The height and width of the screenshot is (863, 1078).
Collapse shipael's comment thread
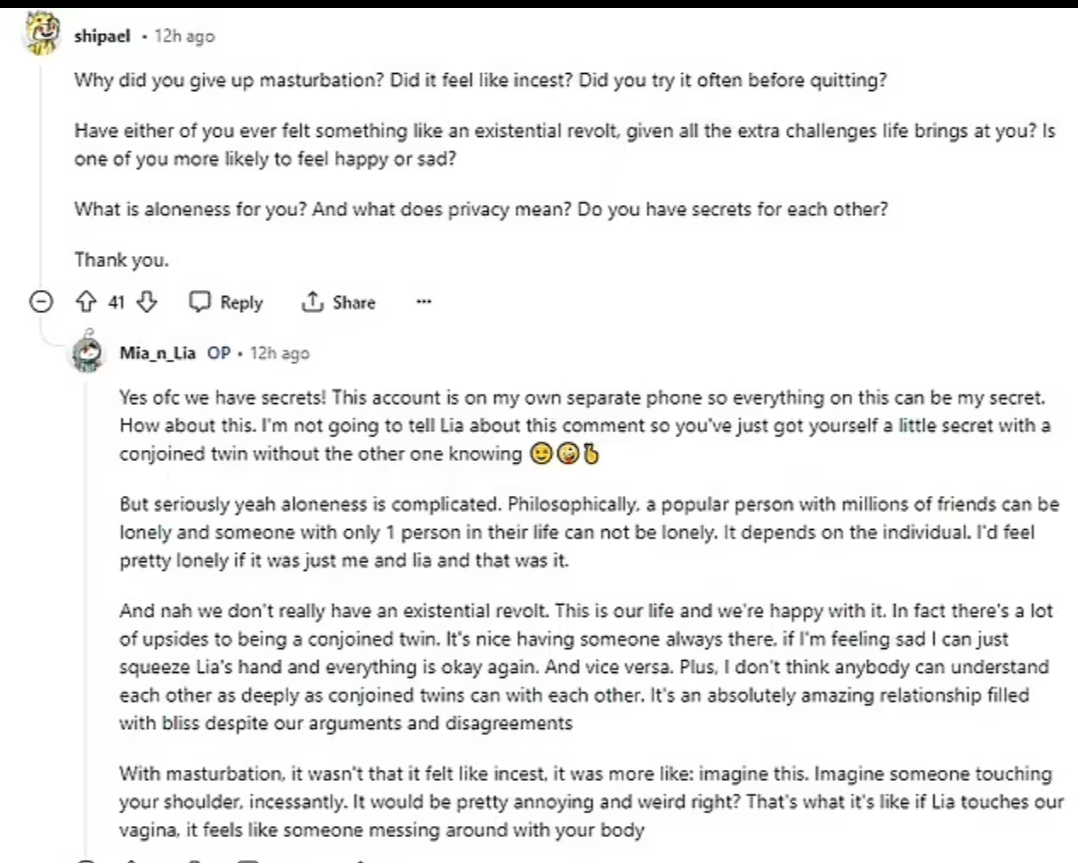click(40, 302)
